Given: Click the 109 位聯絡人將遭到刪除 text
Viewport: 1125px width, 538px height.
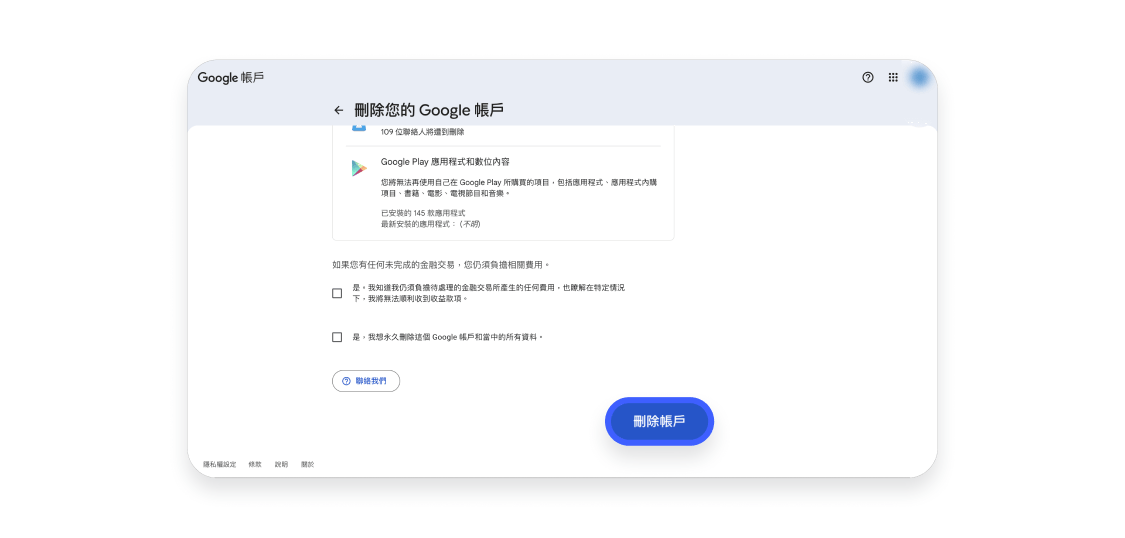Looking at the screenshot, I should coord(423,132).
